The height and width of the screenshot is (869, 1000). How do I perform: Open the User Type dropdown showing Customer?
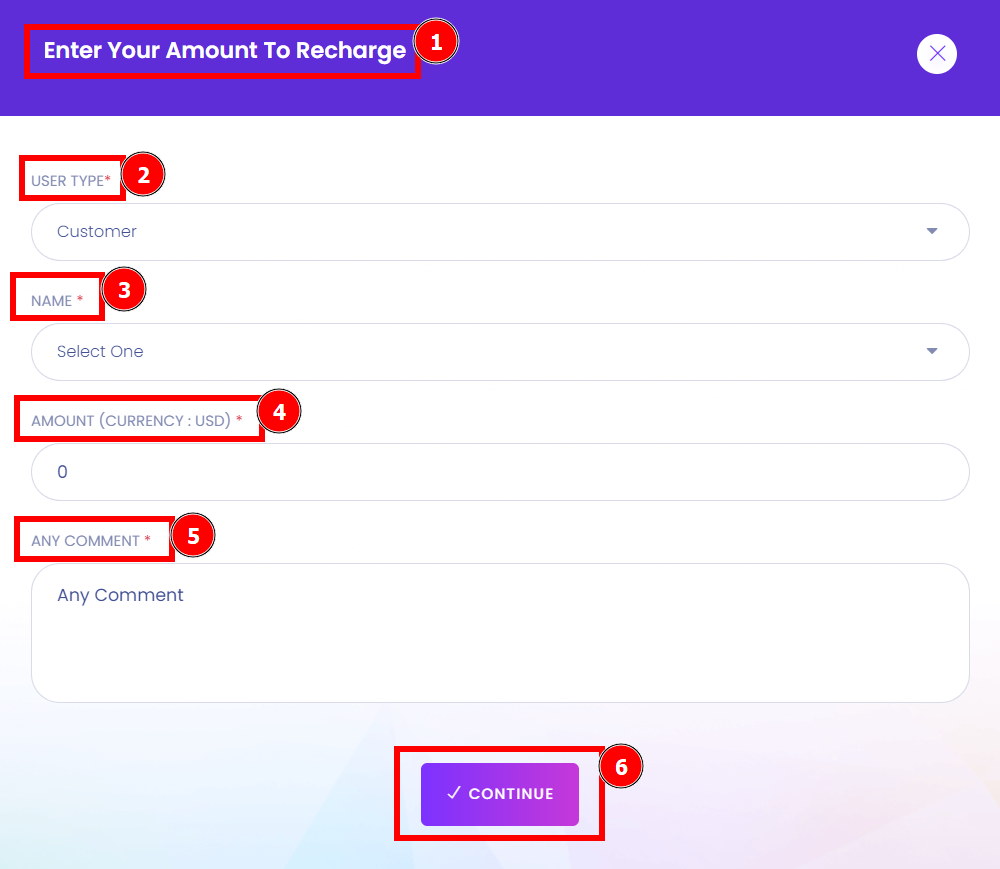tap(500, 231)
